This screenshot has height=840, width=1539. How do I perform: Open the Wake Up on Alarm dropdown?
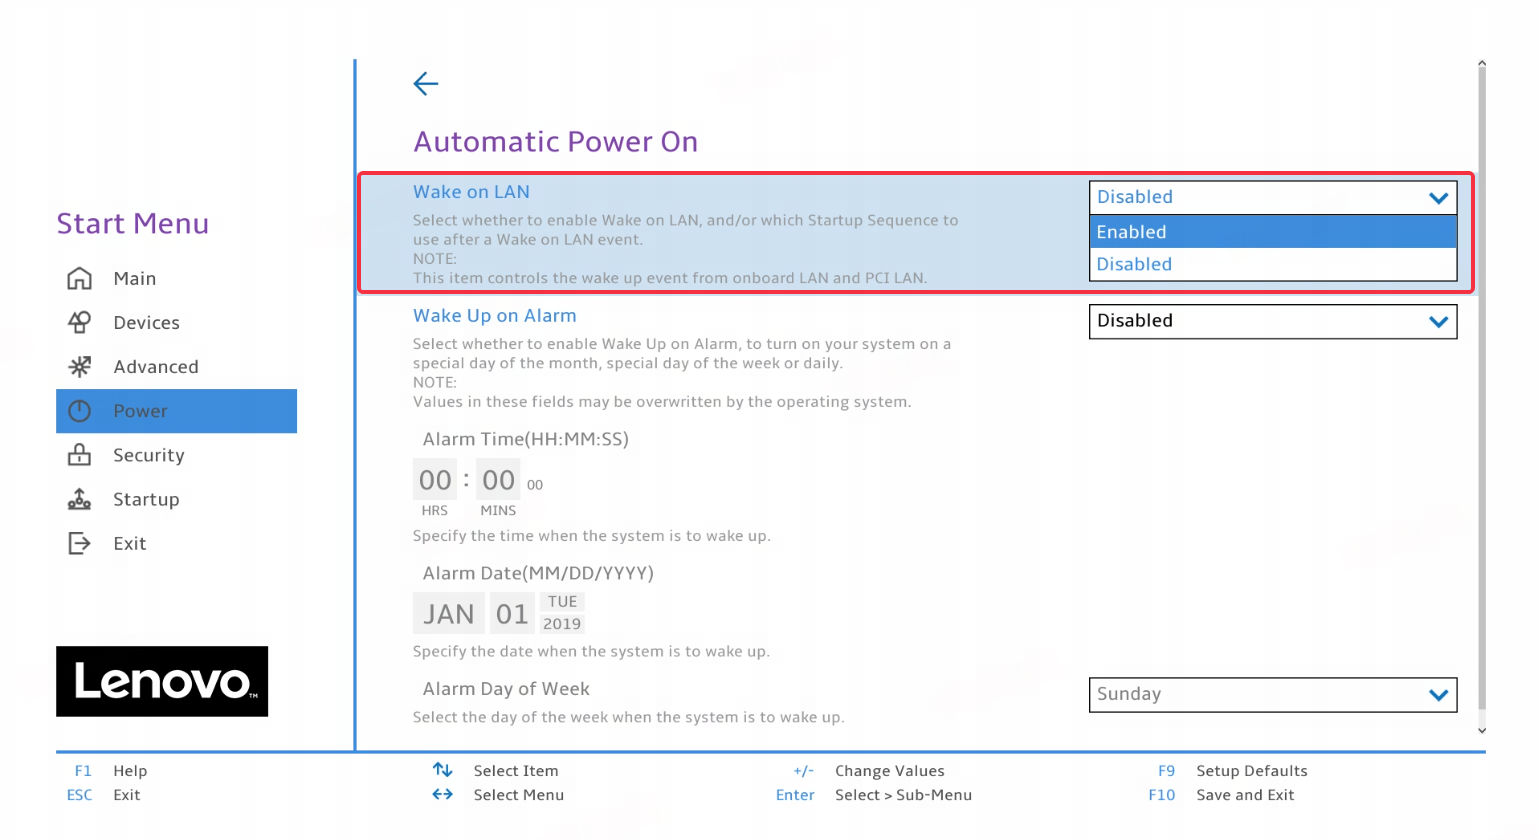(x=1273, y=322)
